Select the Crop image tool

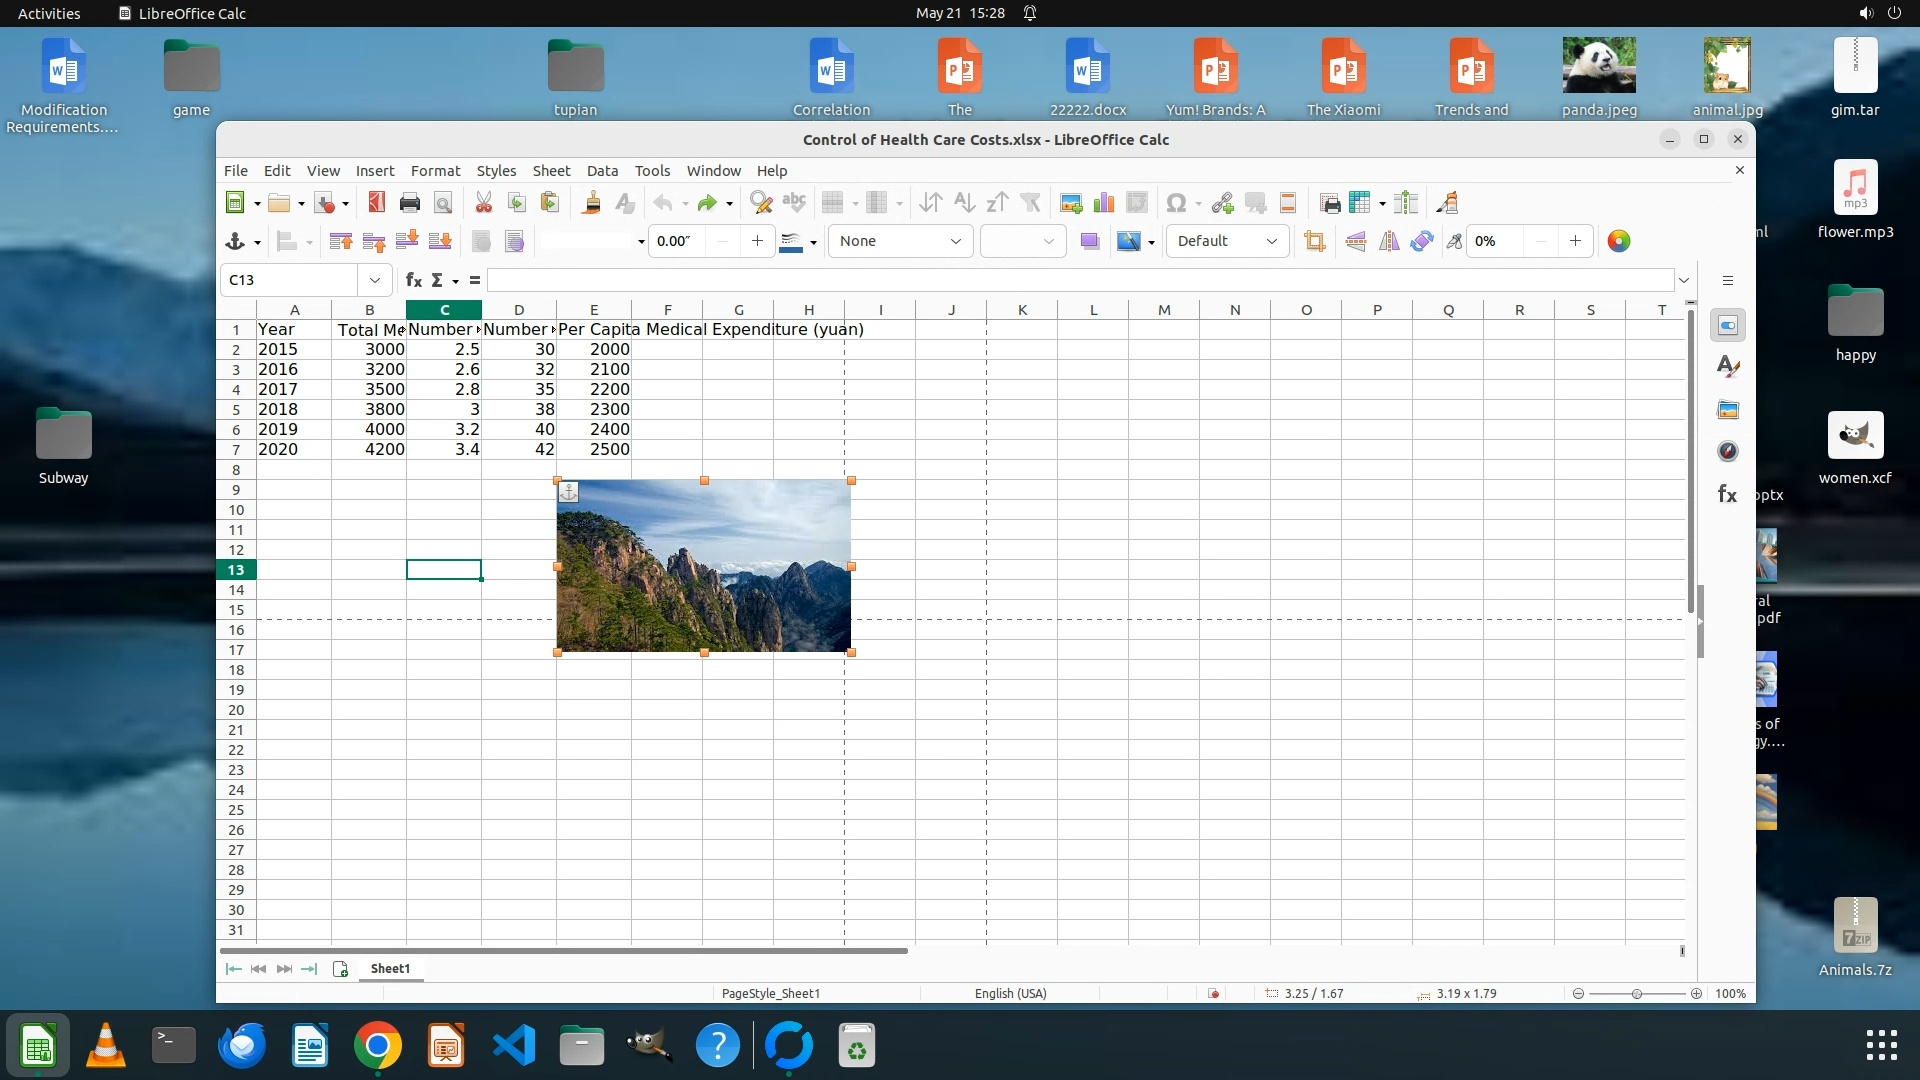1315,241
